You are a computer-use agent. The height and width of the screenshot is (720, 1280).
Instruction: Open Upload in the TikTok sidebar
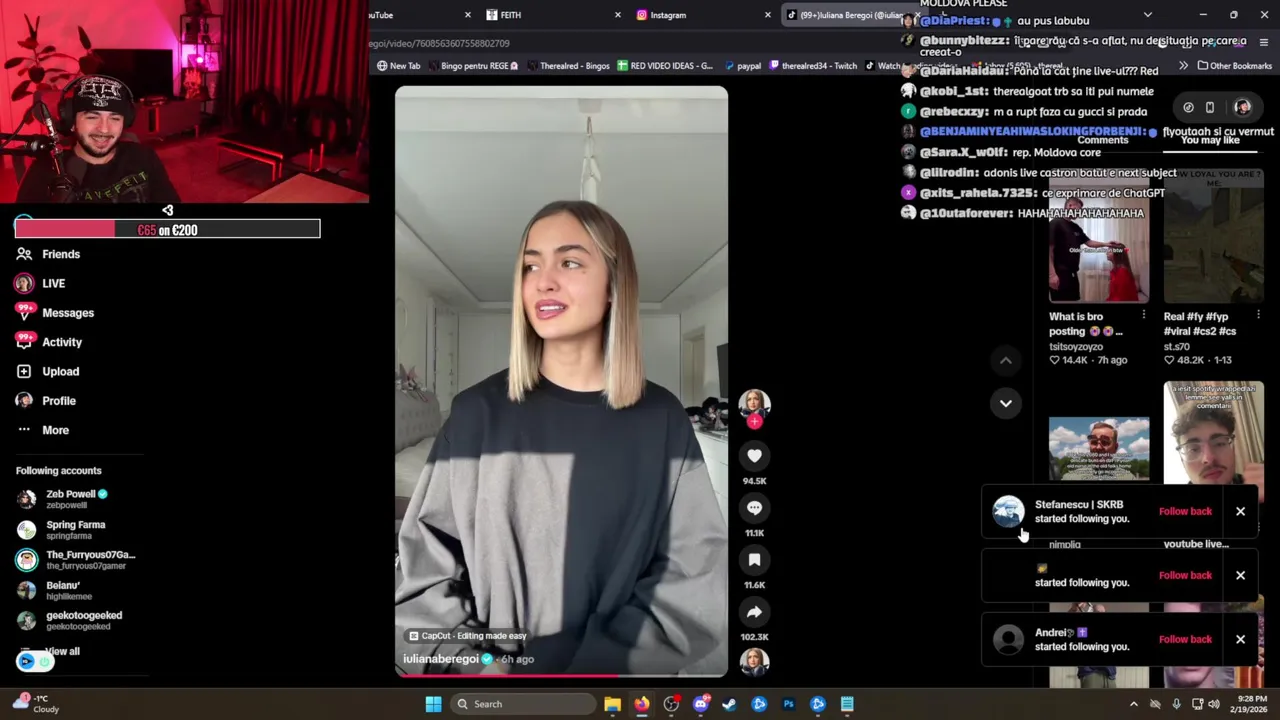(47, 371)
